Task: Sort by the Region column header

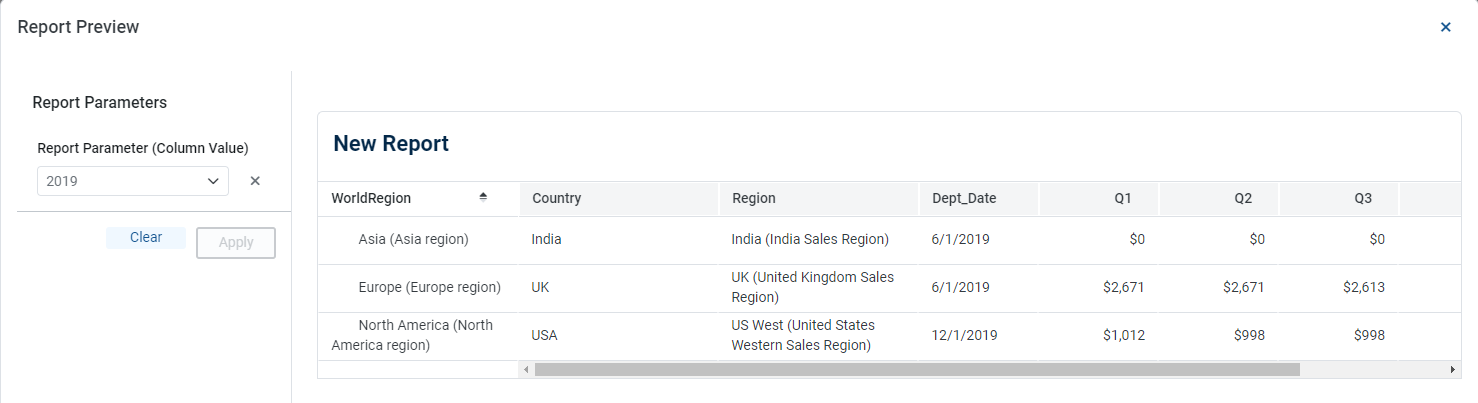Action: click(754, 198)
